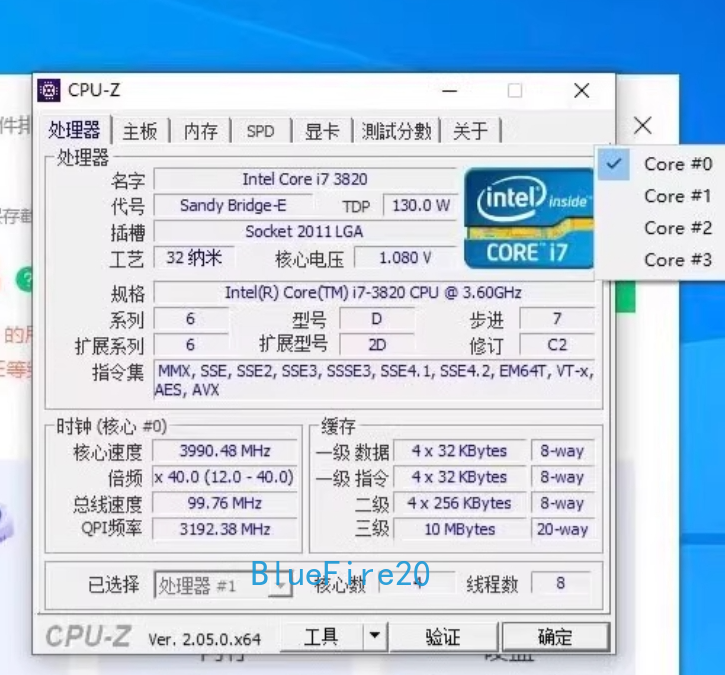Click the CPU-Z app icon in the title bar
725x675 pixels.
(x=49, y=90)
